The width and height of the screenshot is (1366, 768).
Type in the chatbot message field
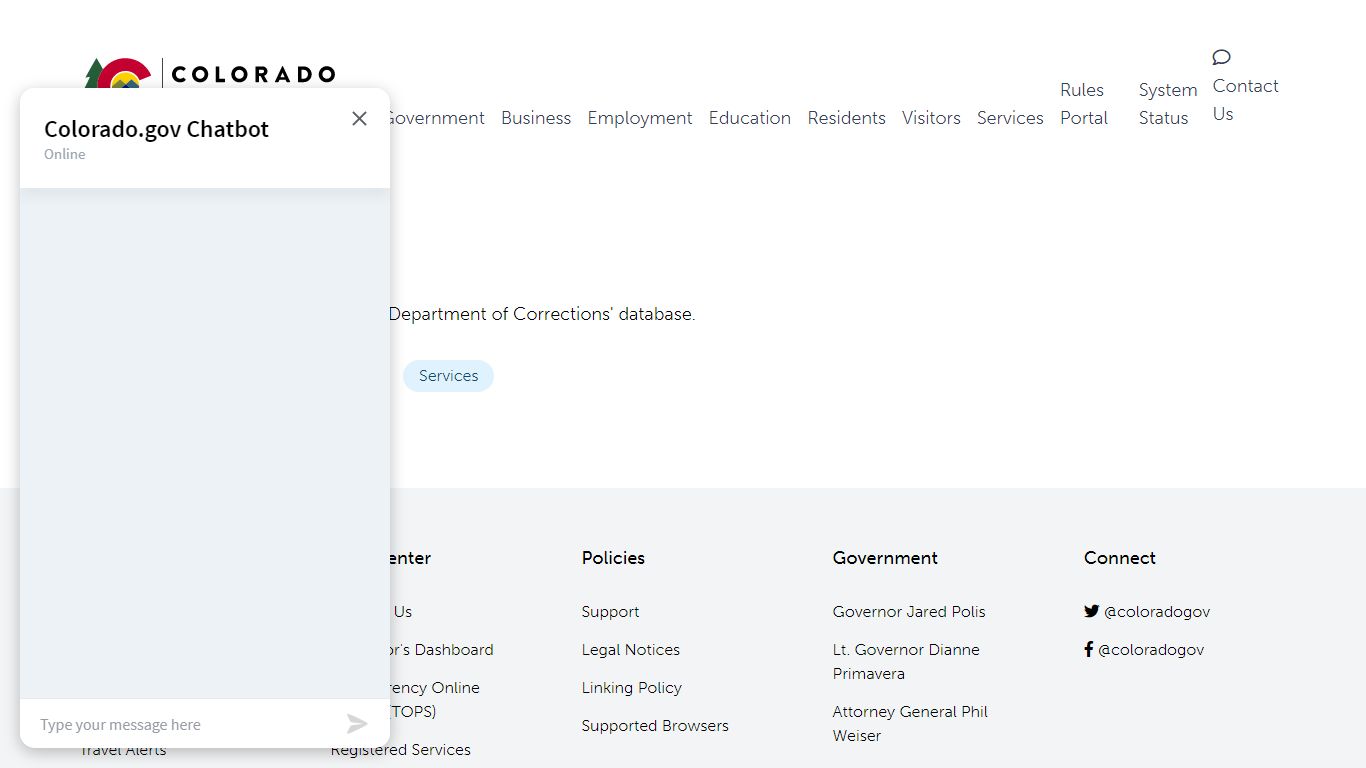pyautogui.click(x=185, y=724)
